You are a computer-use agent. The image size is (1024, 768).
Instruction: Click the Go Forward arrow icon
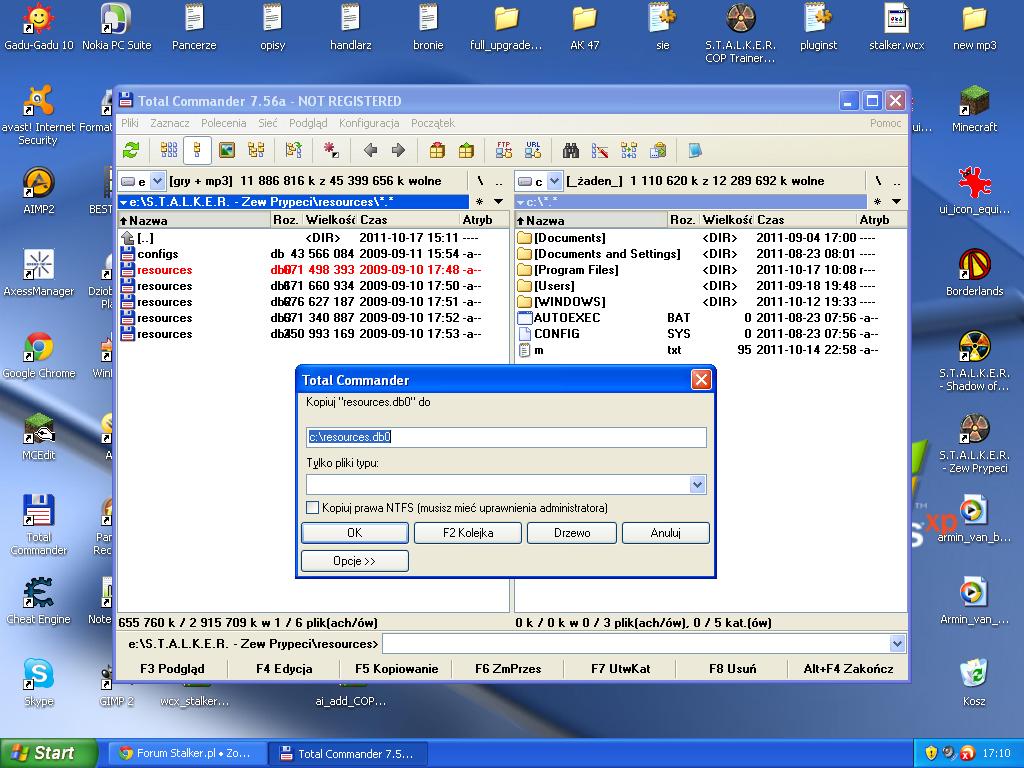pyautogui.click(x=398, y=150)
